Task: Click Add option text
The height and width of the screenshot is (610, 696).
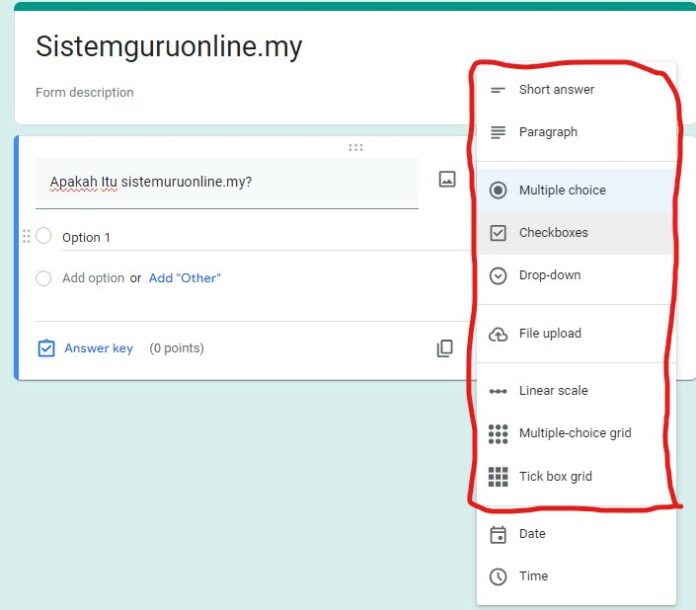Action: click(93, 278)
